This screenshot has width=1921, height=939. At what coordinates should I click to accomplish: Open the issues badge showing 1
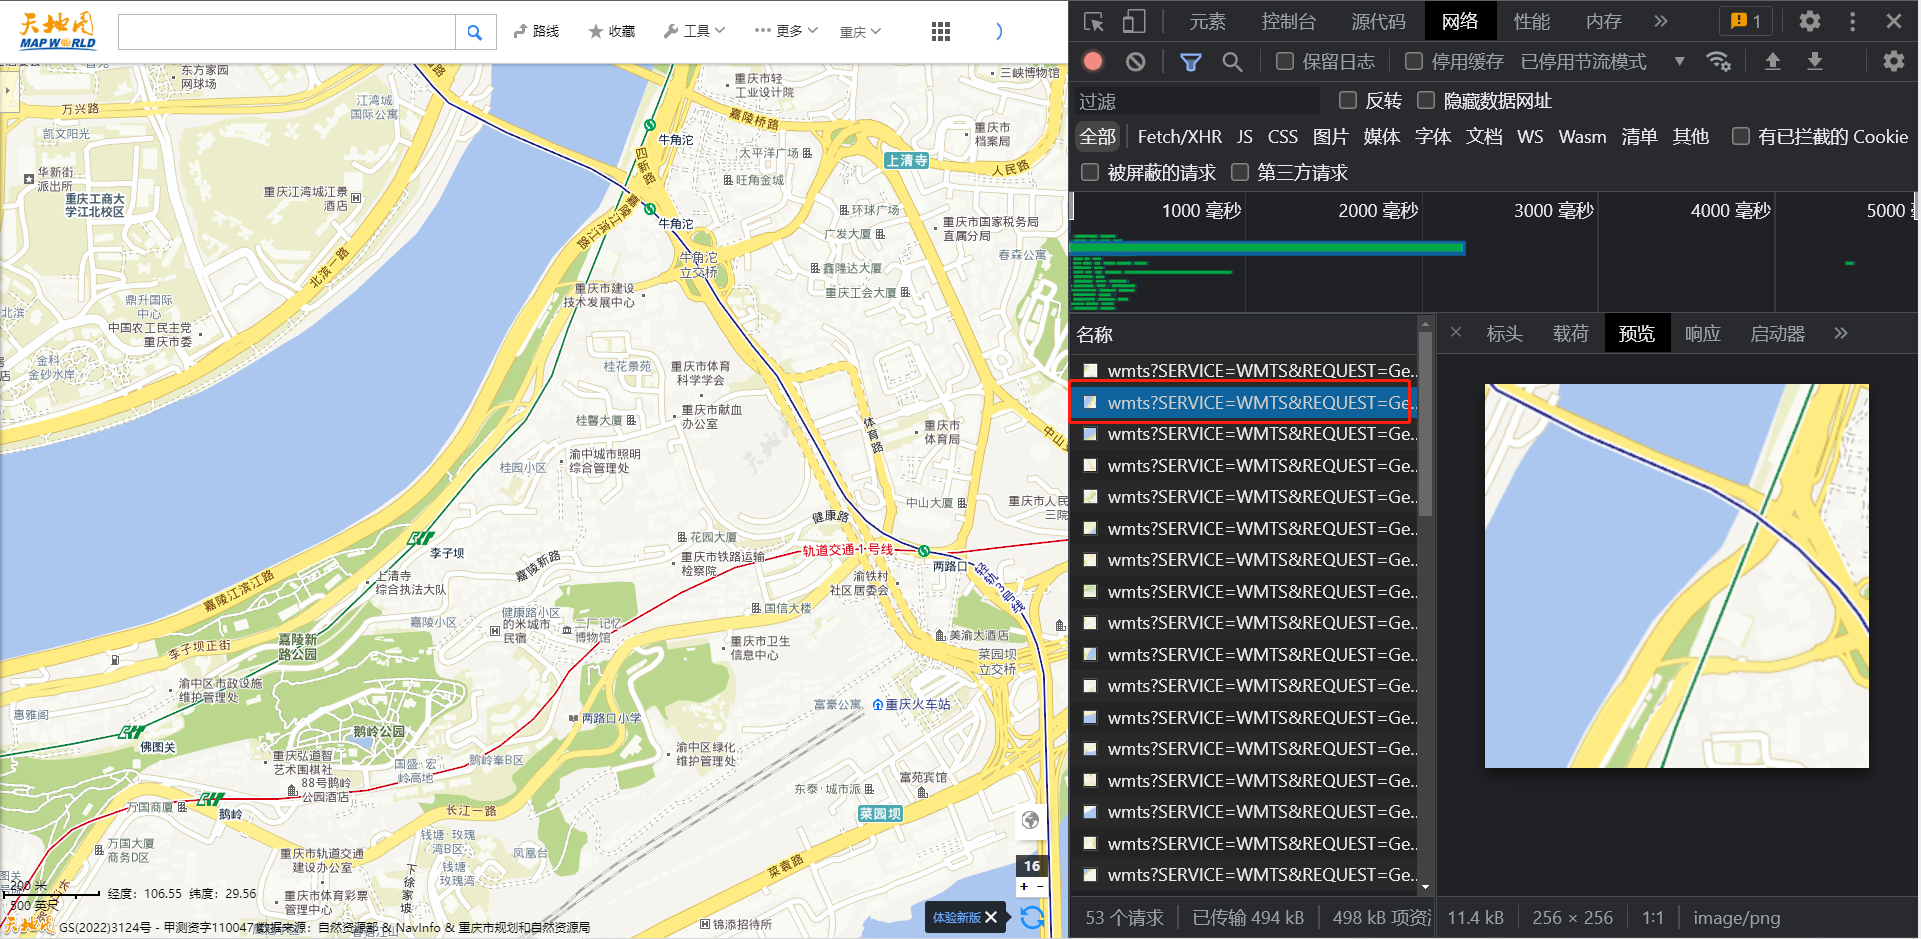click(x=1746, y=21)
